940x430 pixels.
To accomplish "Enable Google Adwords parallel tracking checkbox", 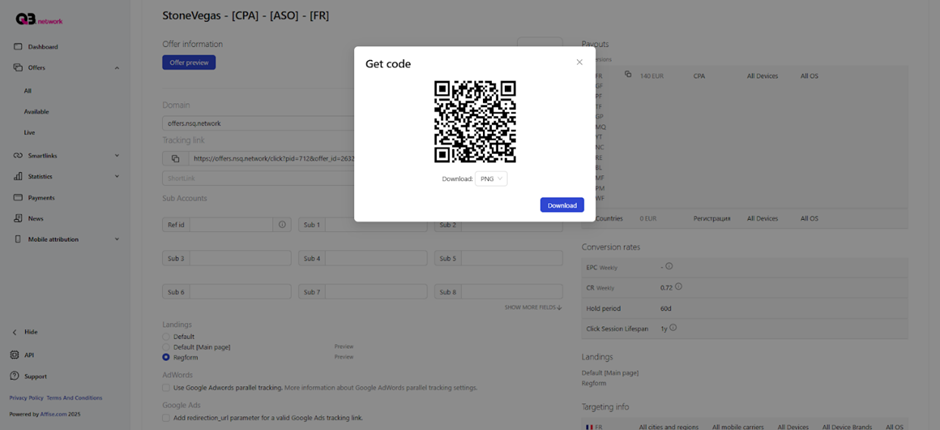I will (x=166, y=387).
